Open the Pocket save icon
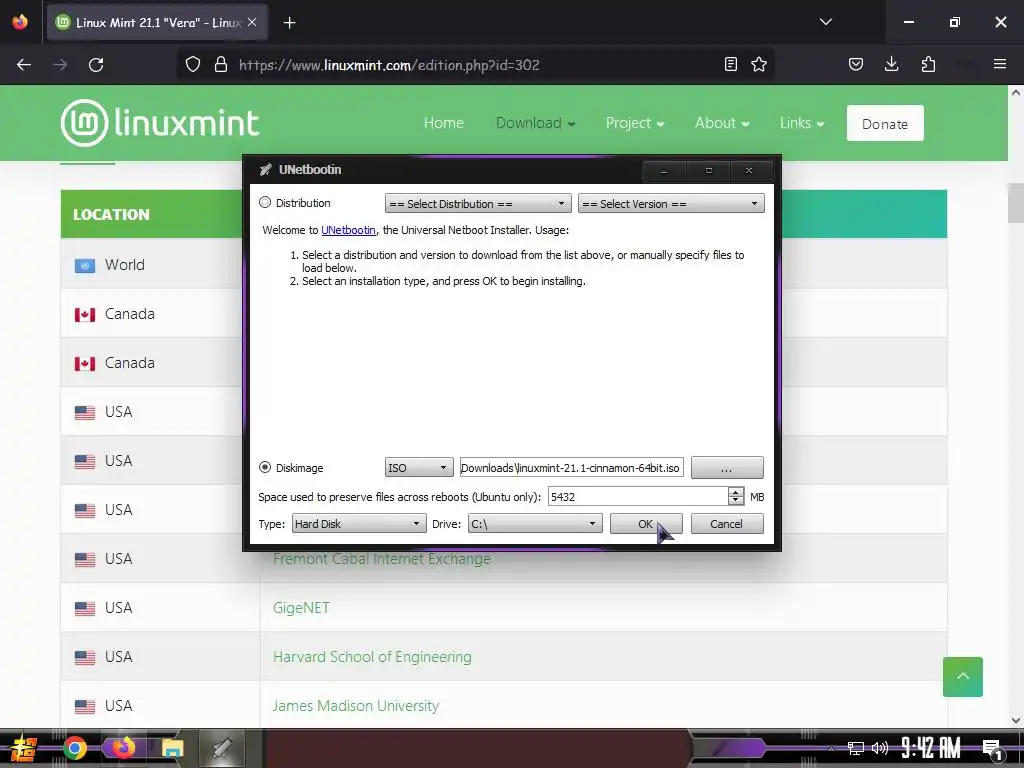 pyautogui.click(x=856, y=64)
